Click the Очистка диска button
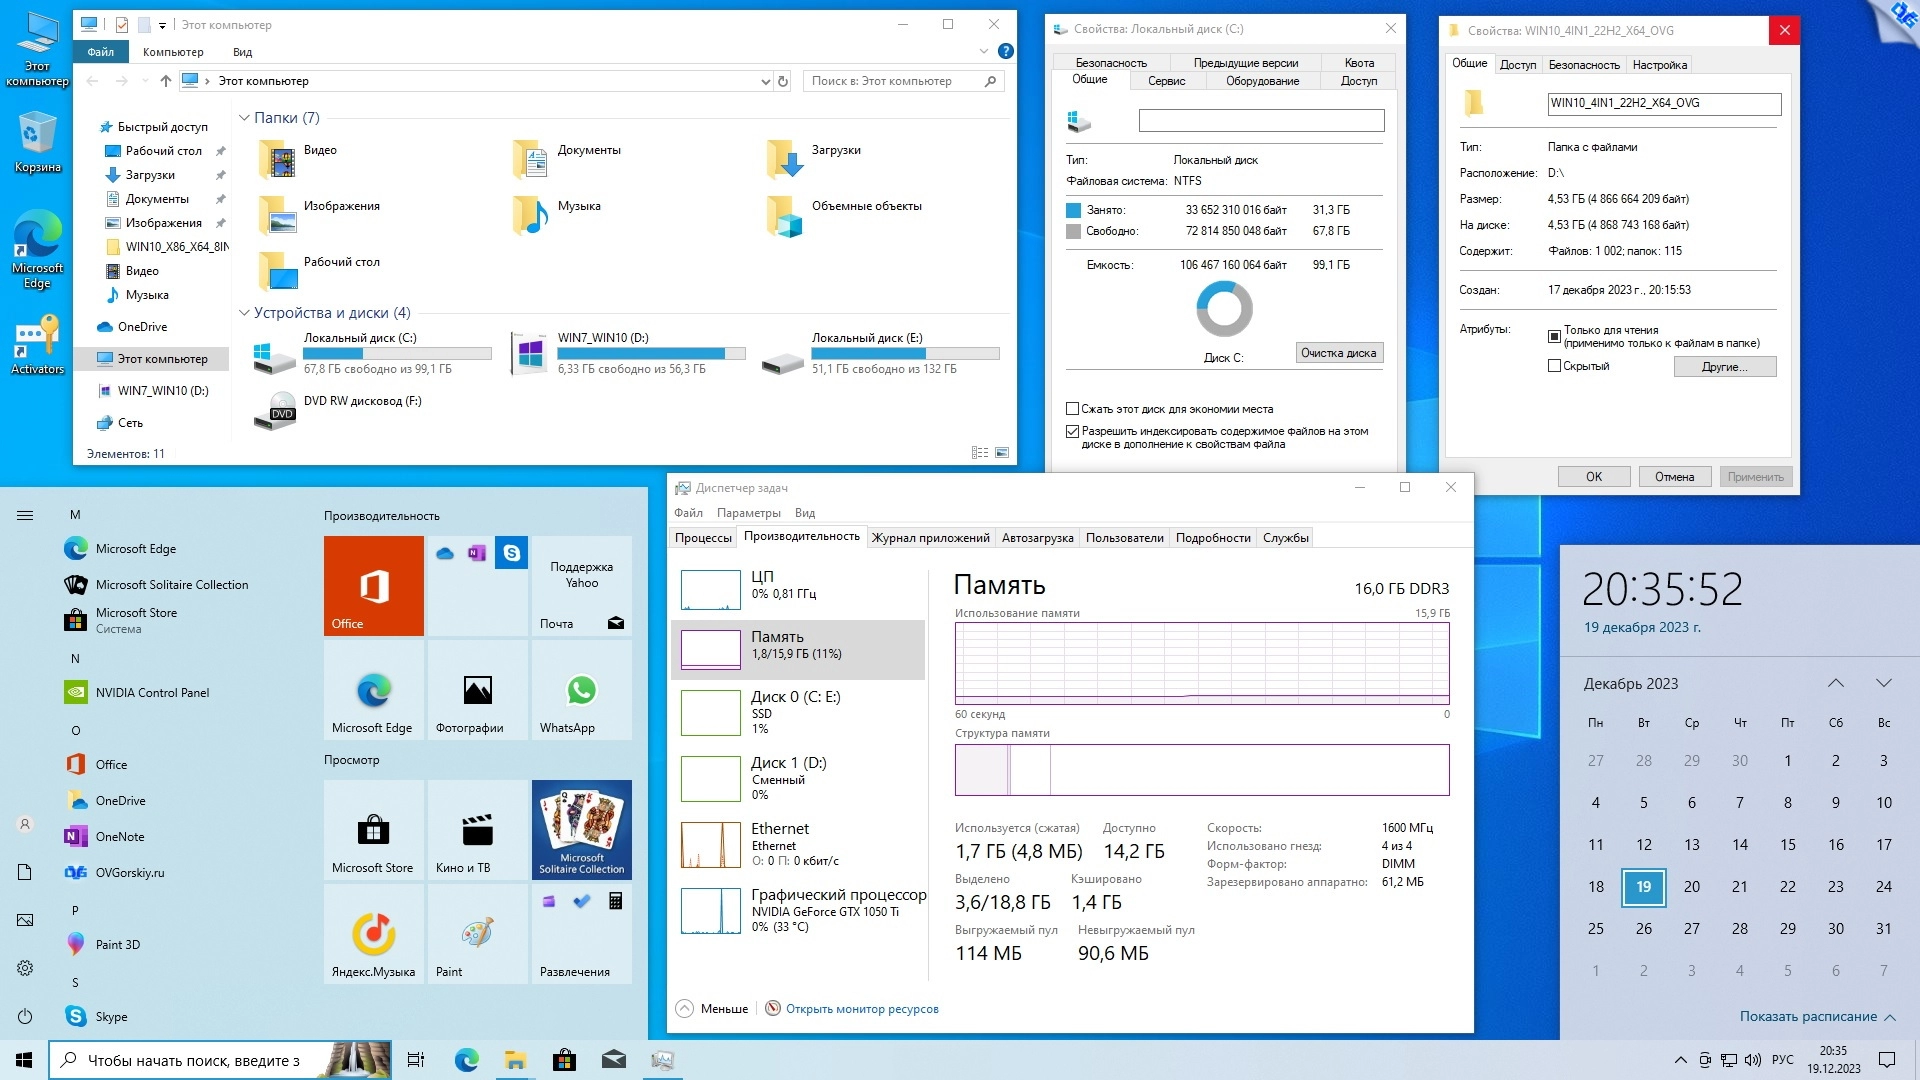Viewport: 1920px width, 1080px height. click(1338, 353)
